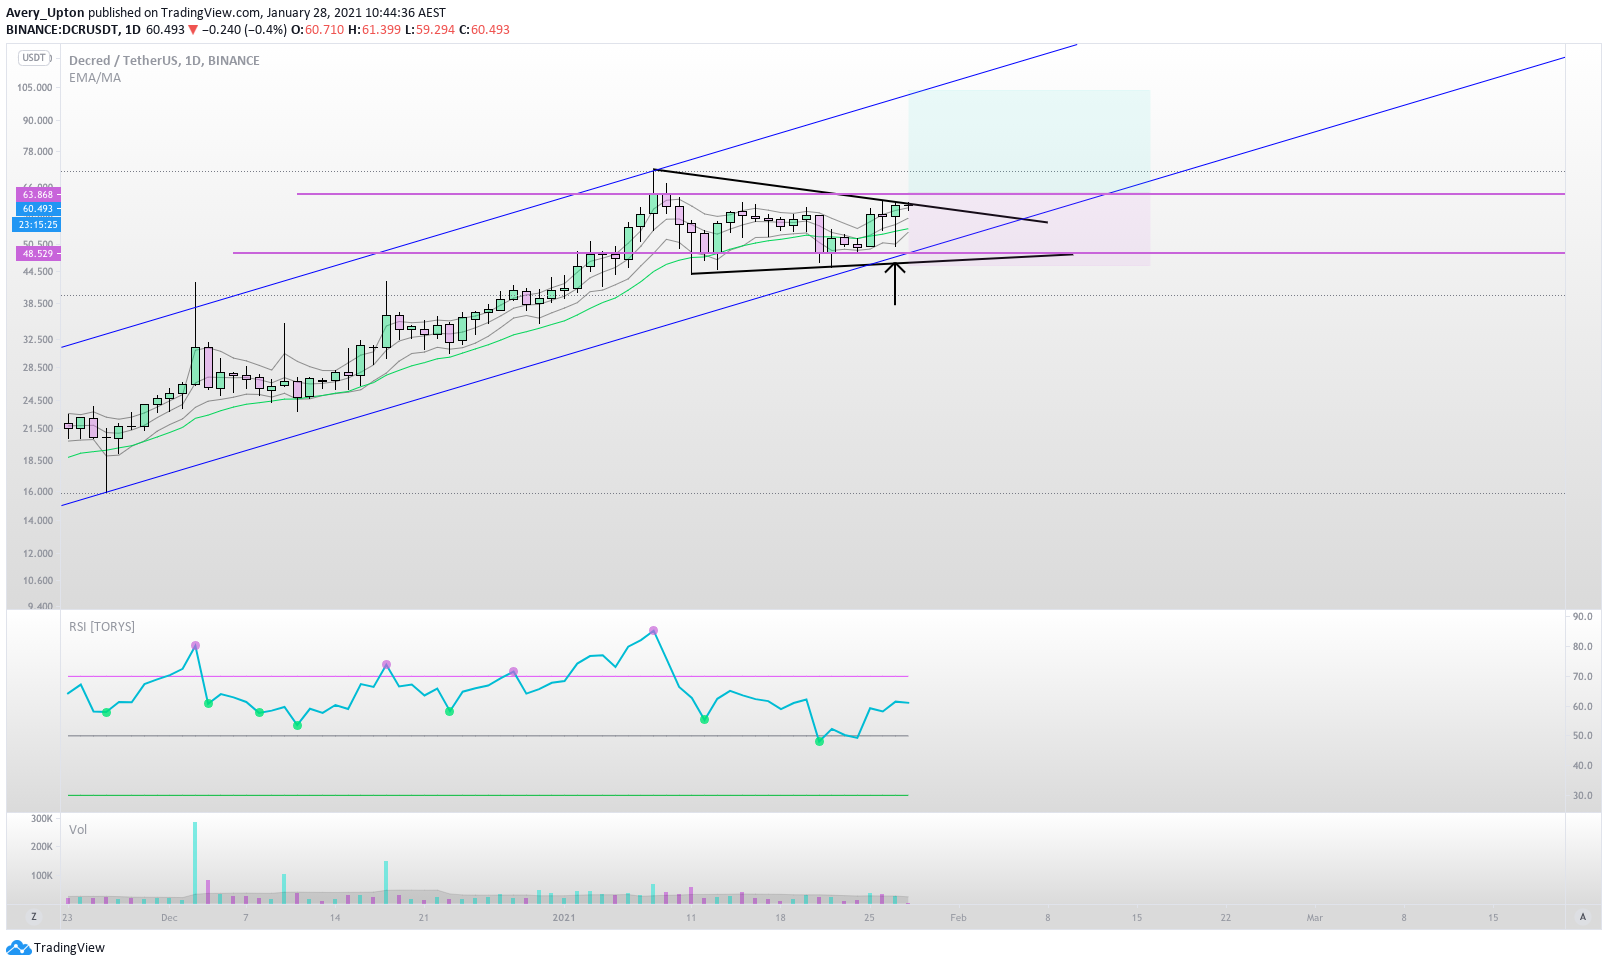Click the 21.500 price axis value

click(38, 429)
